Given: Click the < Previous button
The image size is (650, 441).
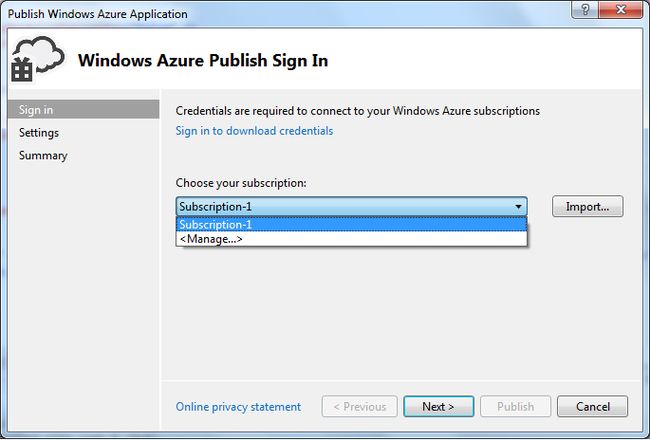Looking at the screenshot, I should point(359,407).
